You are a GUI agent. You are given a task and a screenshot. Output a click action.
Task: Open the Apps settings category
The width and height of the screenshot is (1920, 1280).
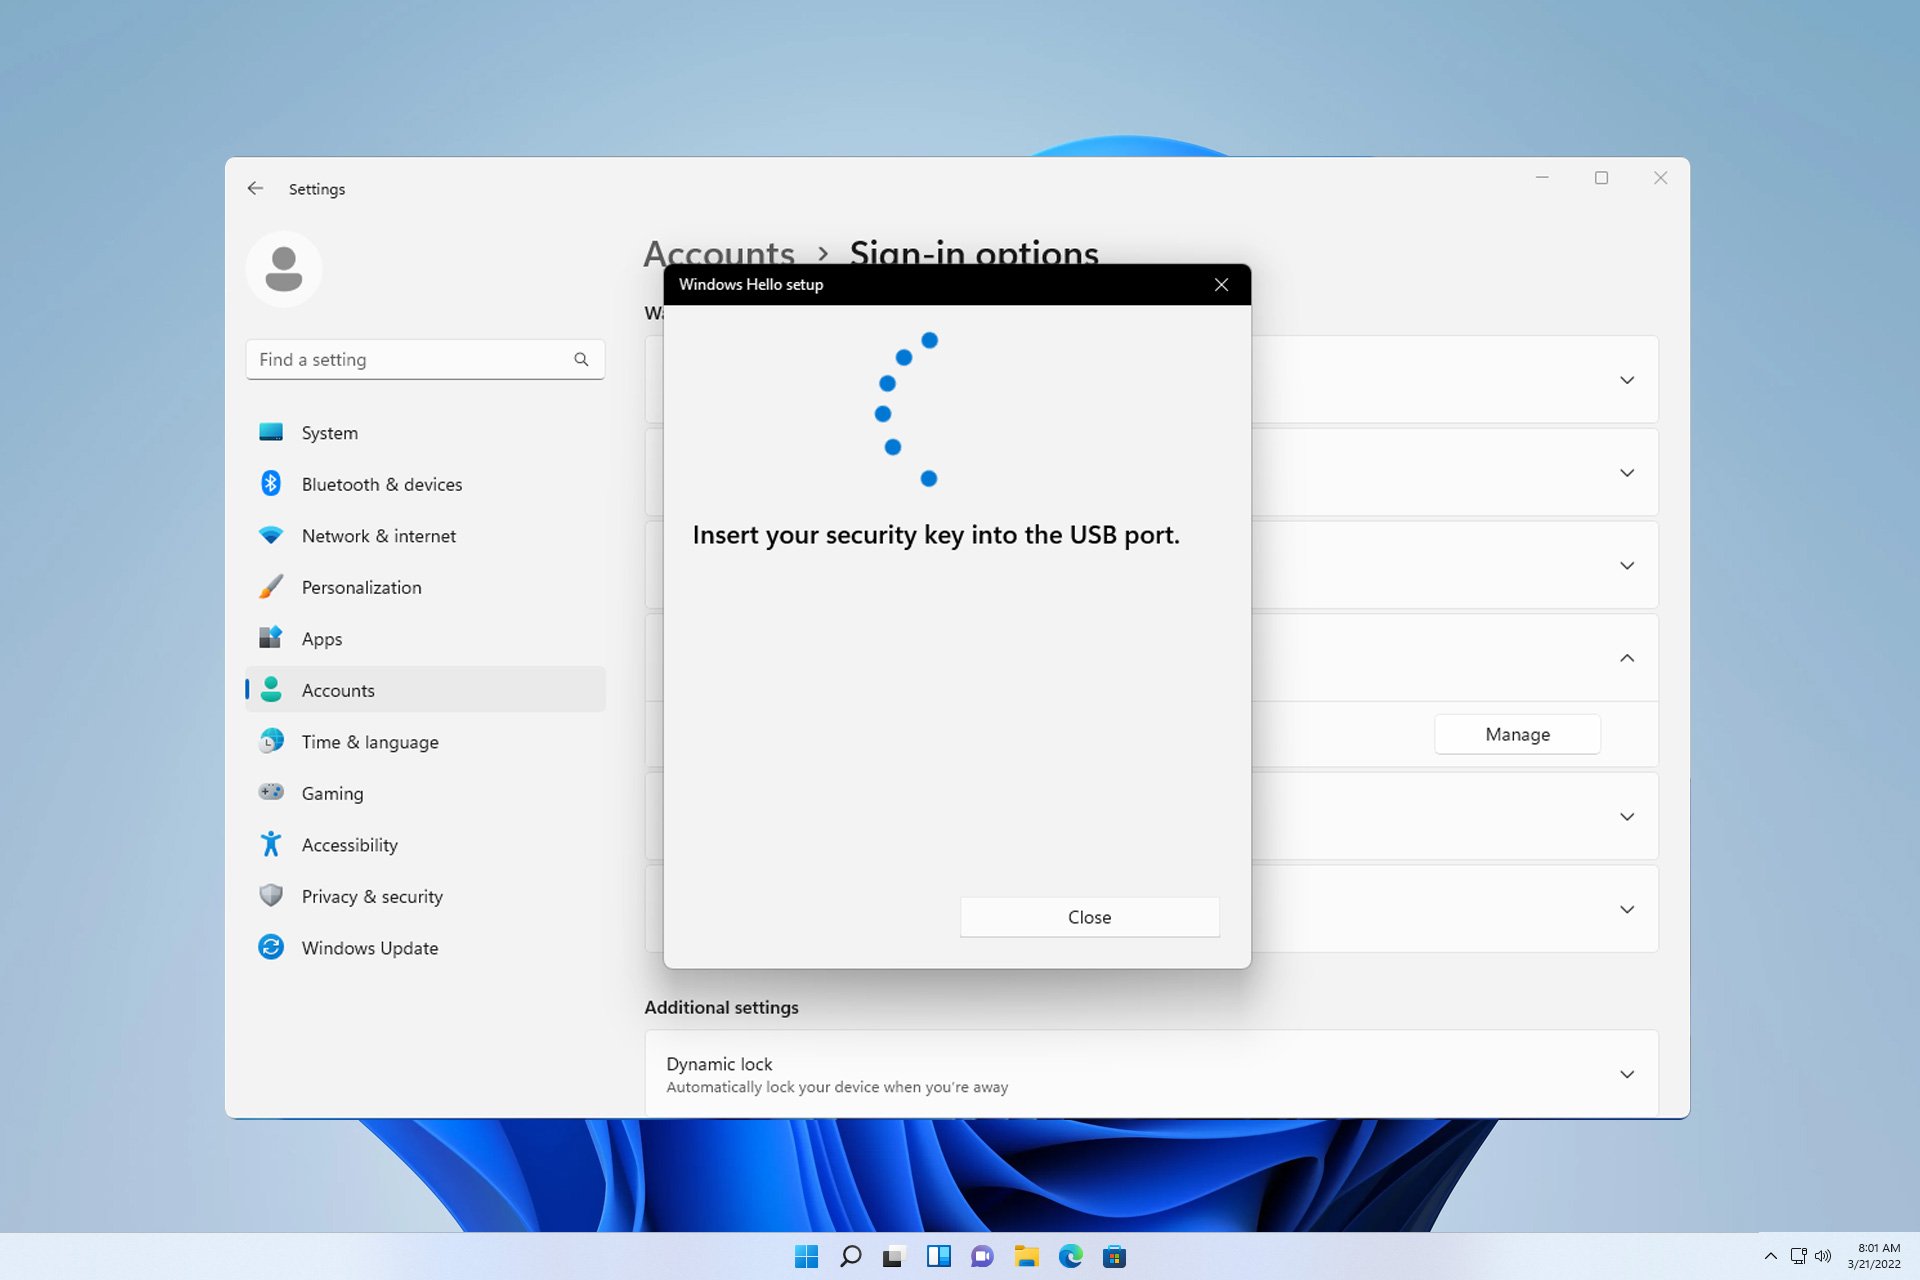pos(321,638)
